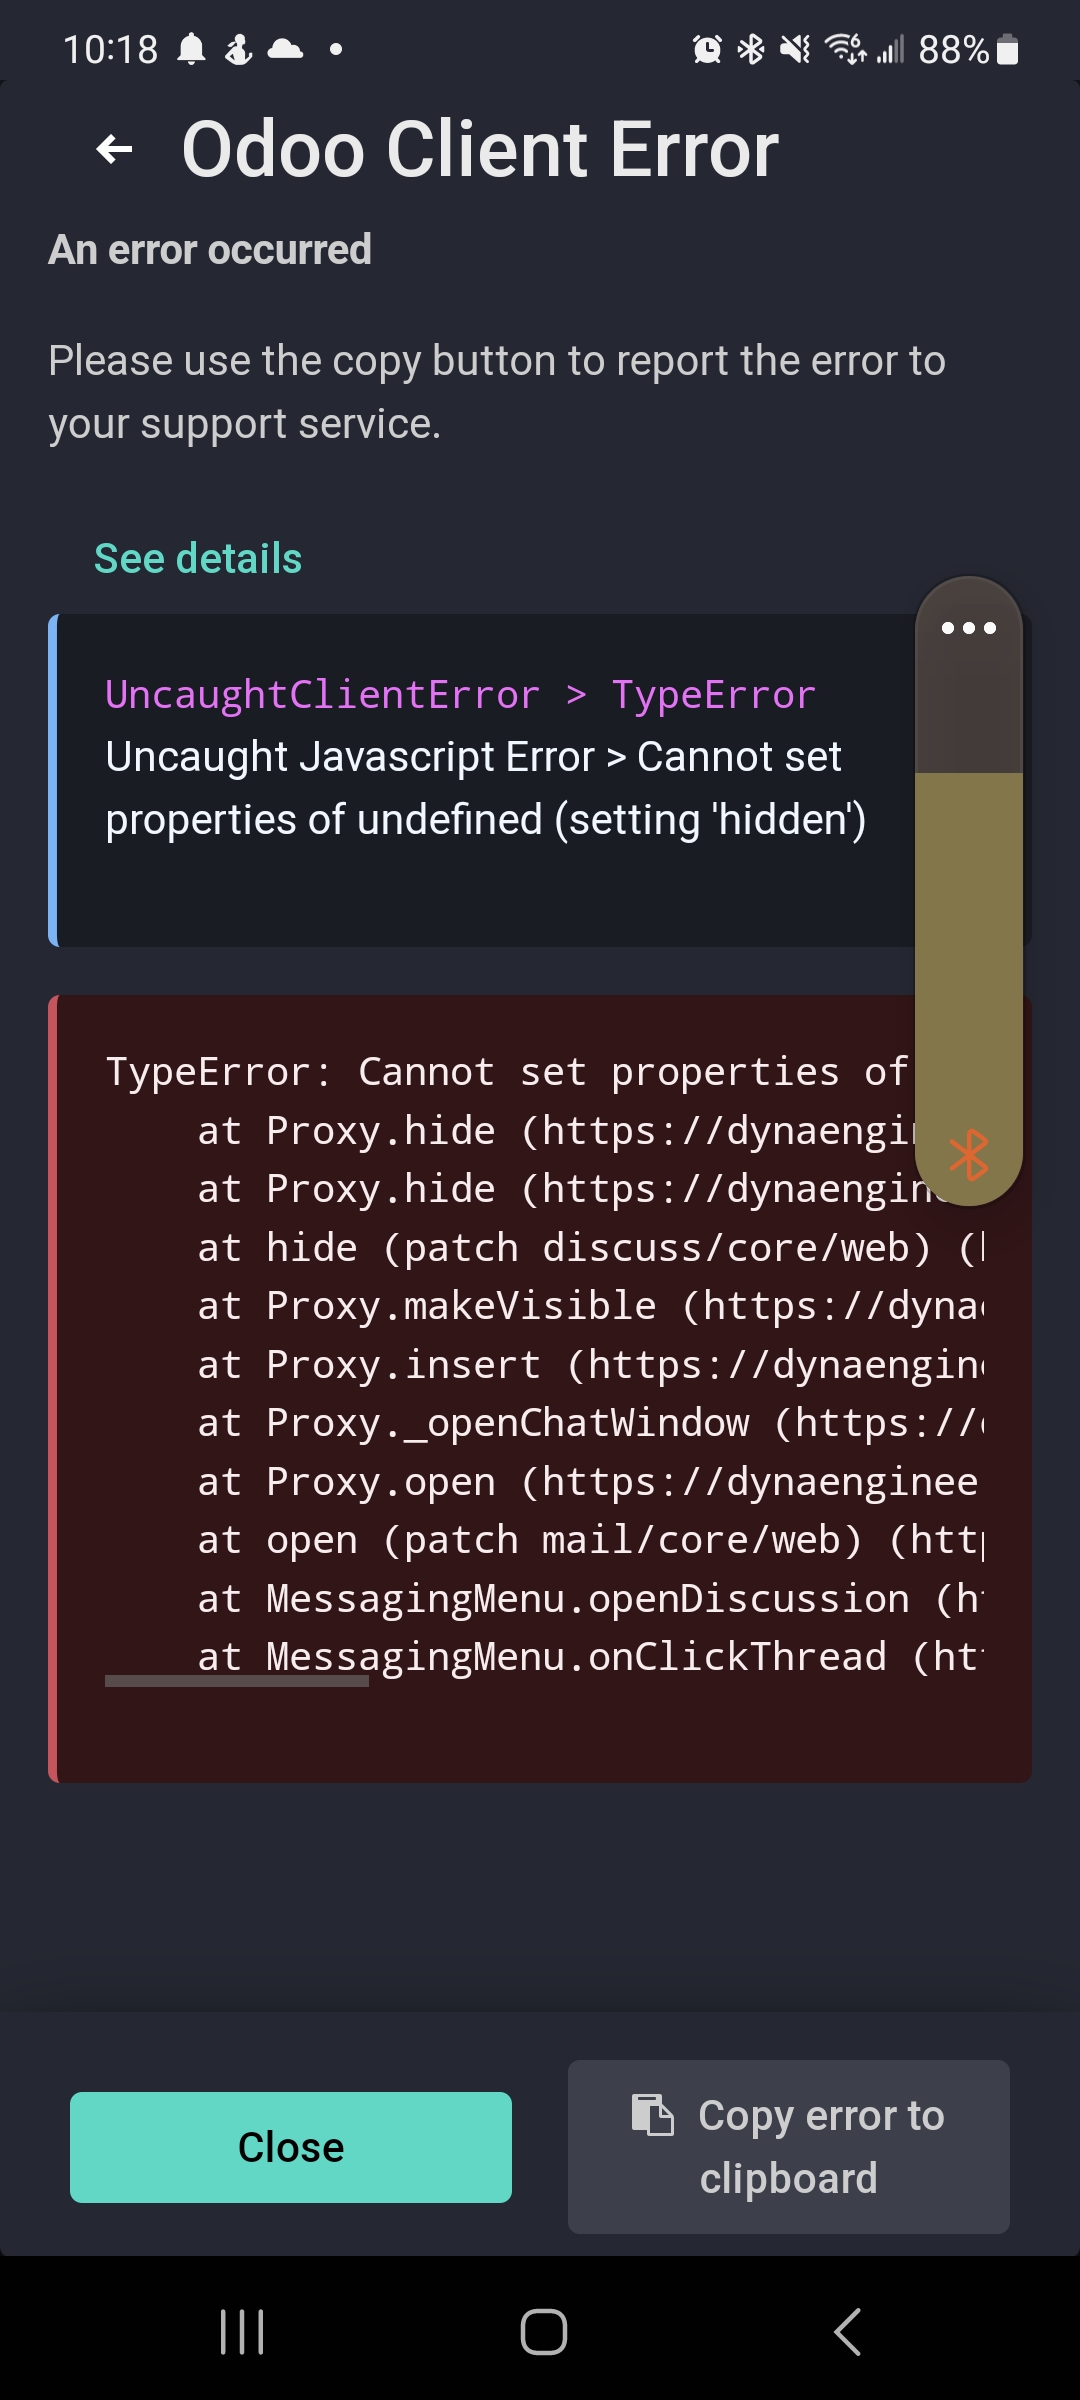Screen dimensions: 1080x2400
Task: Expand the See details section
Action: [x=197, y=557]
